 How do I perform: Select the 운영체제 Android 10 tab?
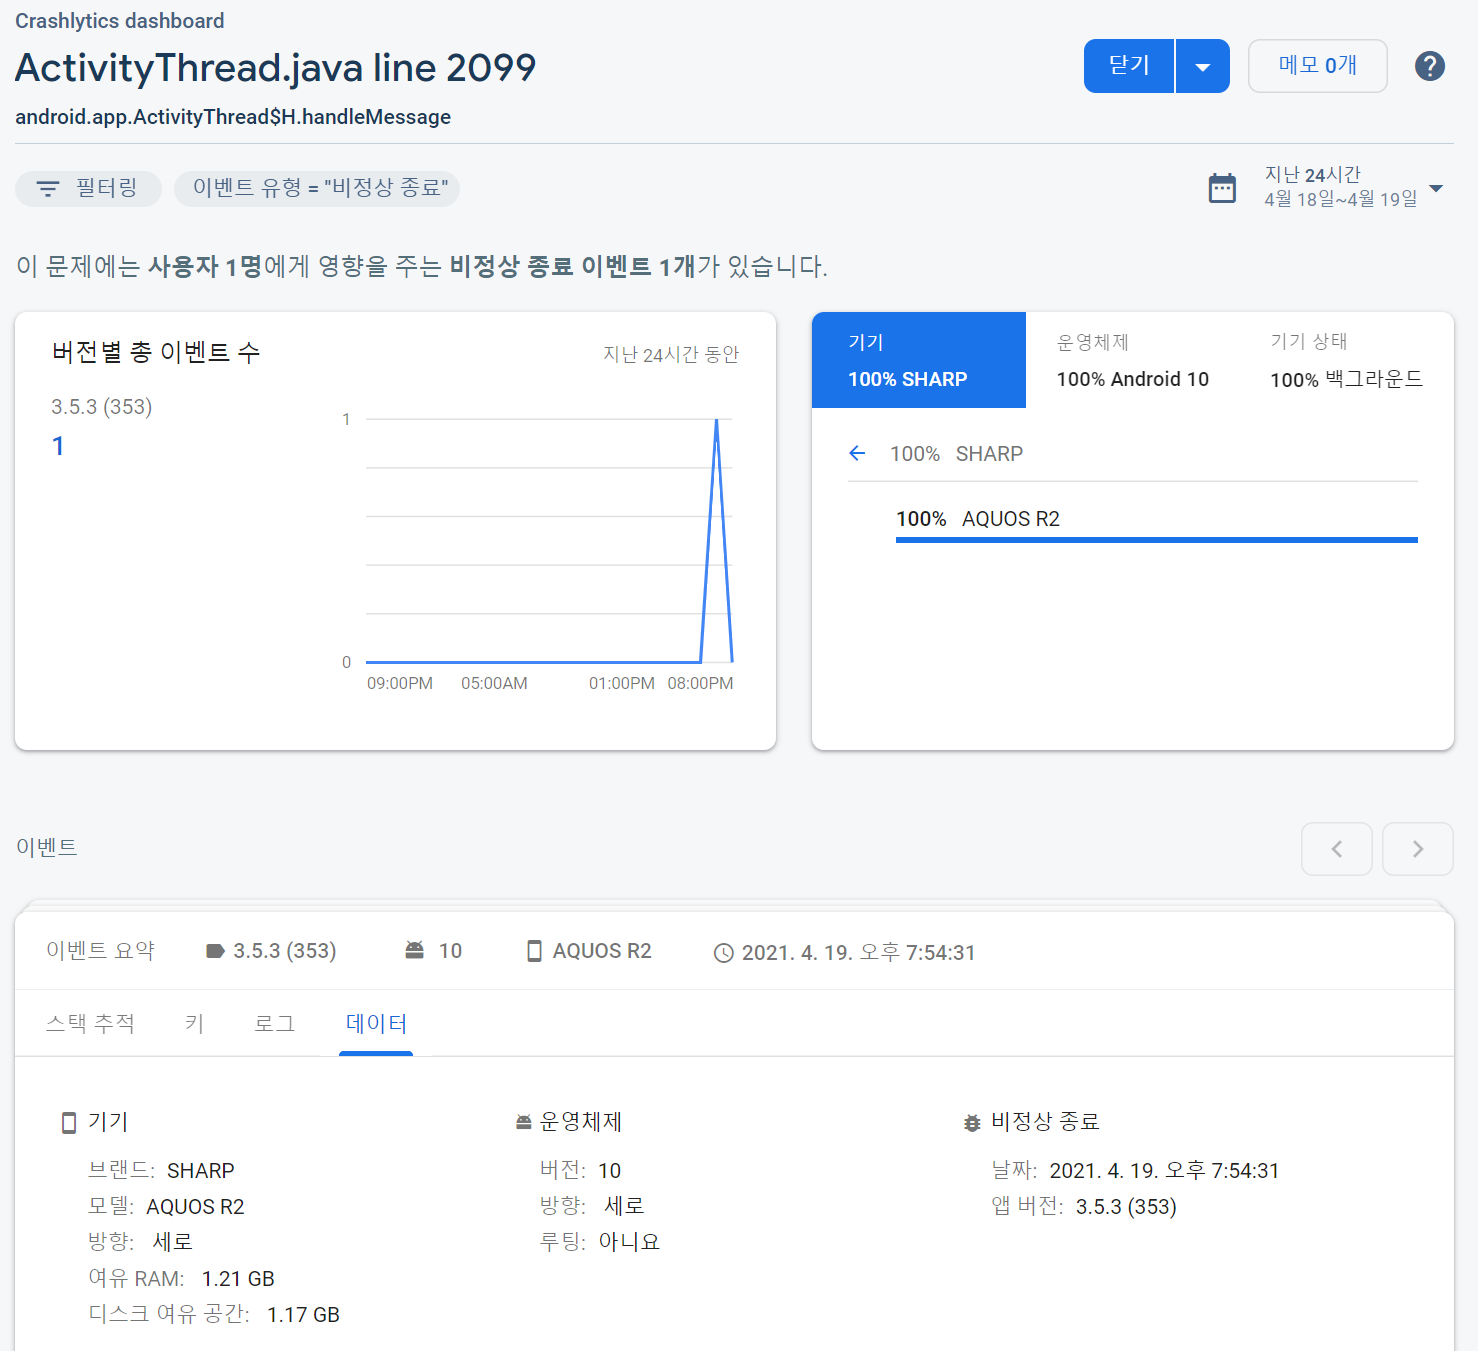[1132, 361]
